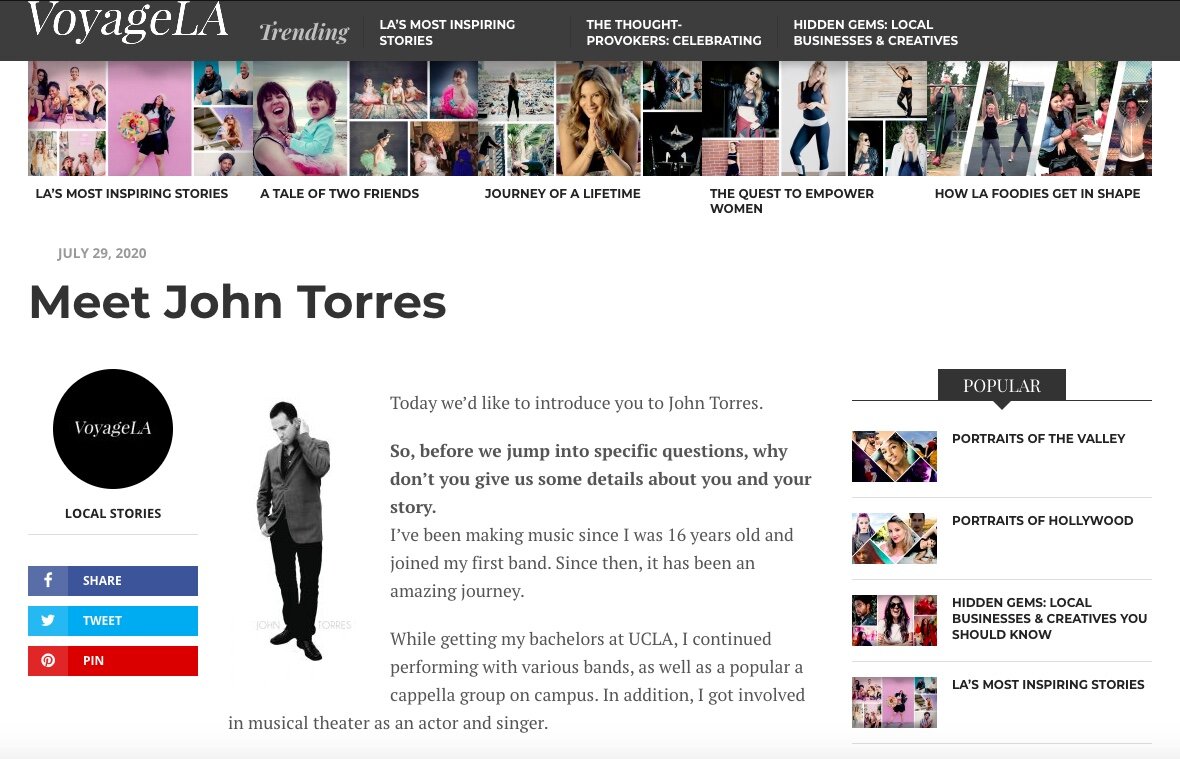The image size is (1180, 759).
Task: Open The Quest to Empower Women link
Action: [792, 201]
